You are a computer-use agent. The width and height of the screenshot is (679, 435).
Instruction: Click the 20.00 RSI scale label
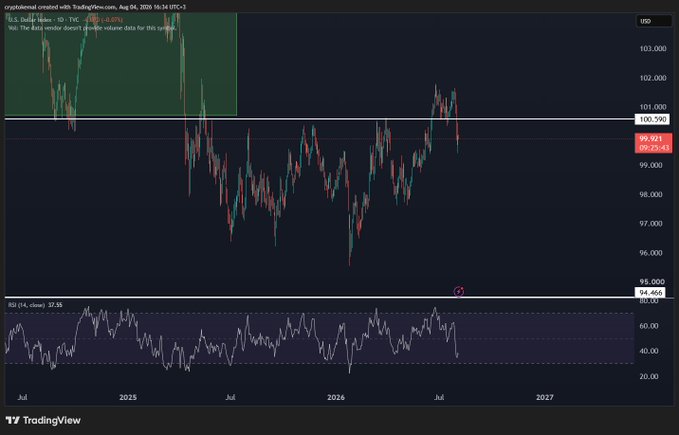(x=649, y=377)
